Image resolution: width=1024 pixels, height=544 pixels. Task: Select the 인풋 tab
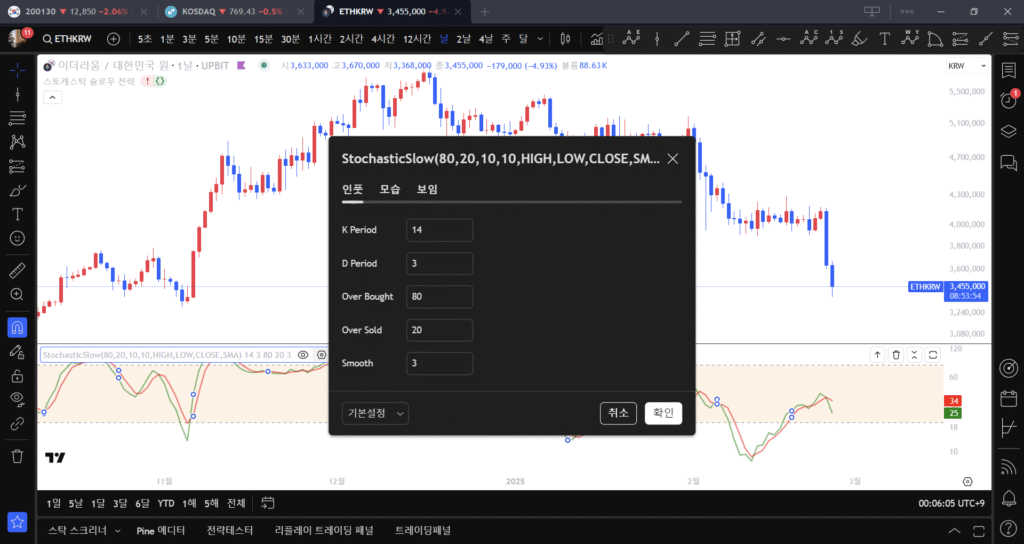[x=353, y=189]
